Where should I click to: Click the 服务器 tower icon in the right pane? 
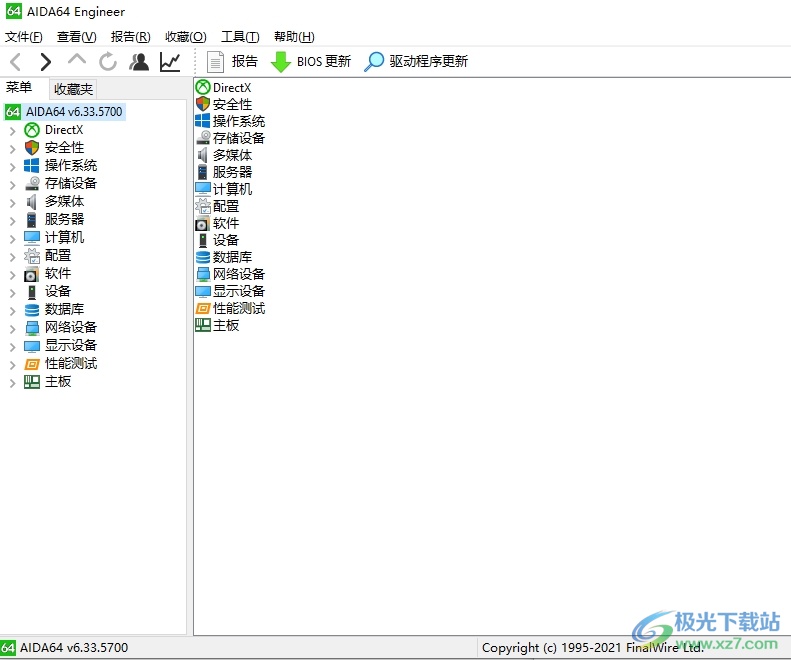[203, 172]
